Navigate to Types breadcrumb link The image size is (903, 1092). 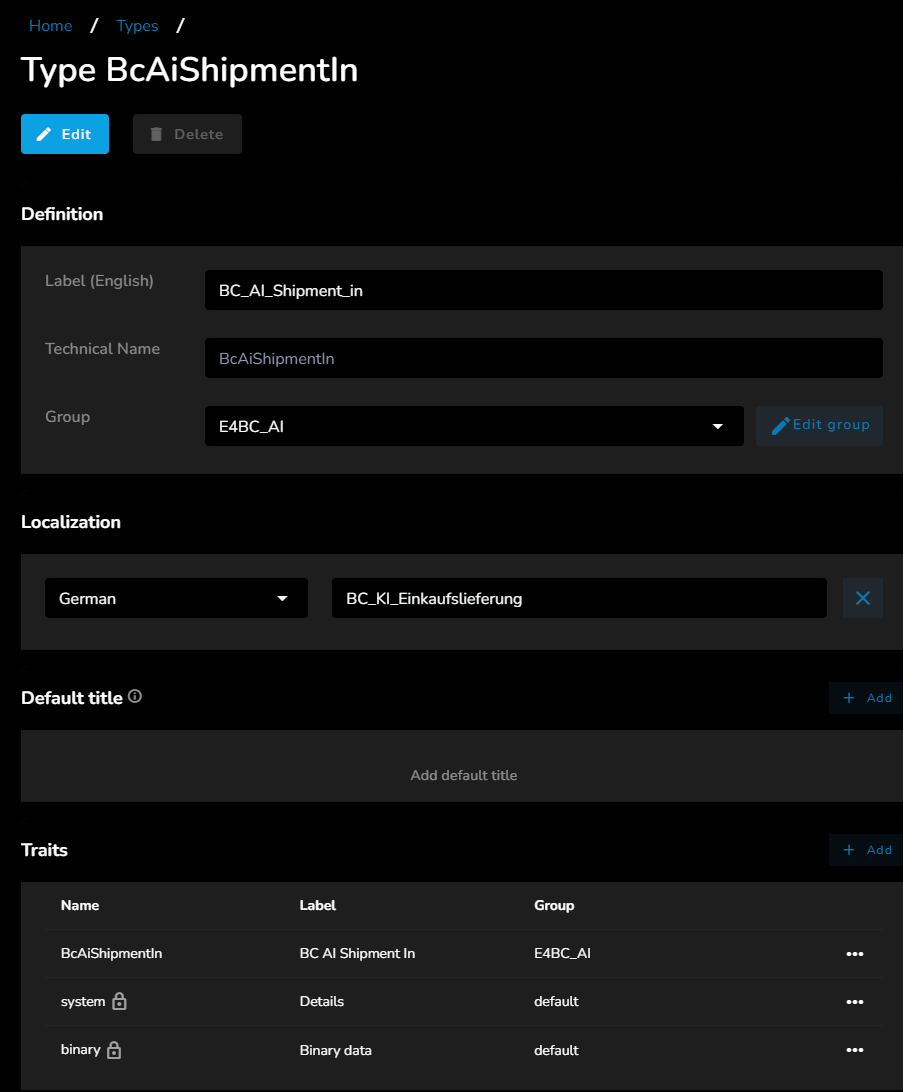(137, 26)
